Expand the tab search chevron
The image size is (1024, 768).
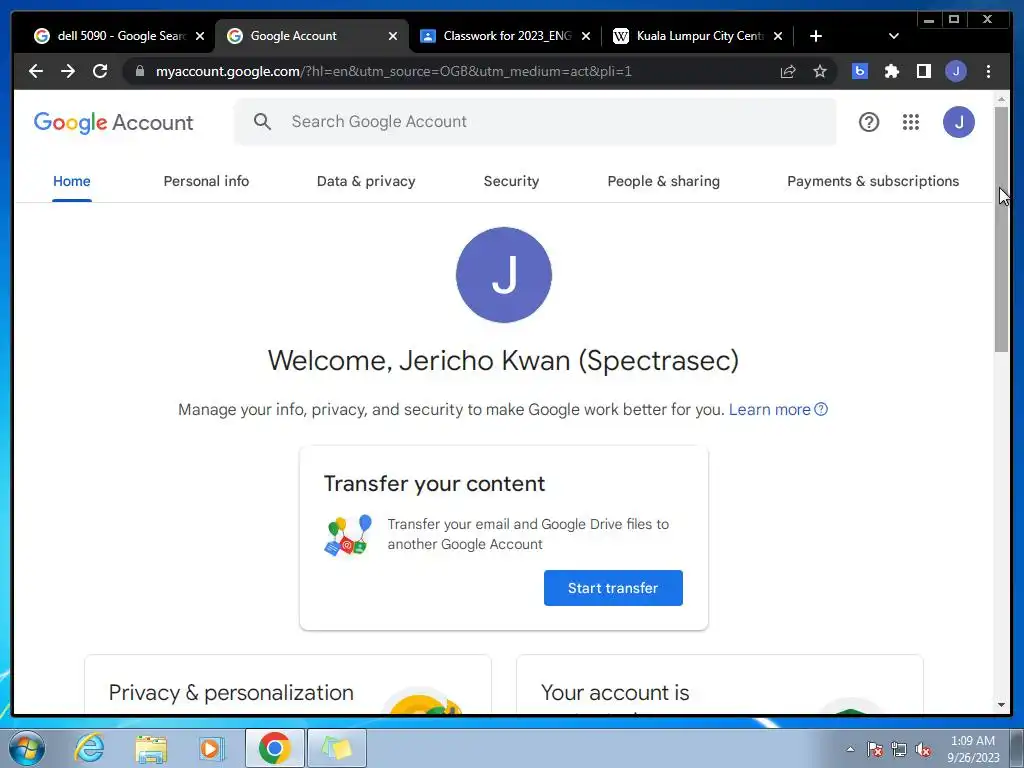click(894, 36)
